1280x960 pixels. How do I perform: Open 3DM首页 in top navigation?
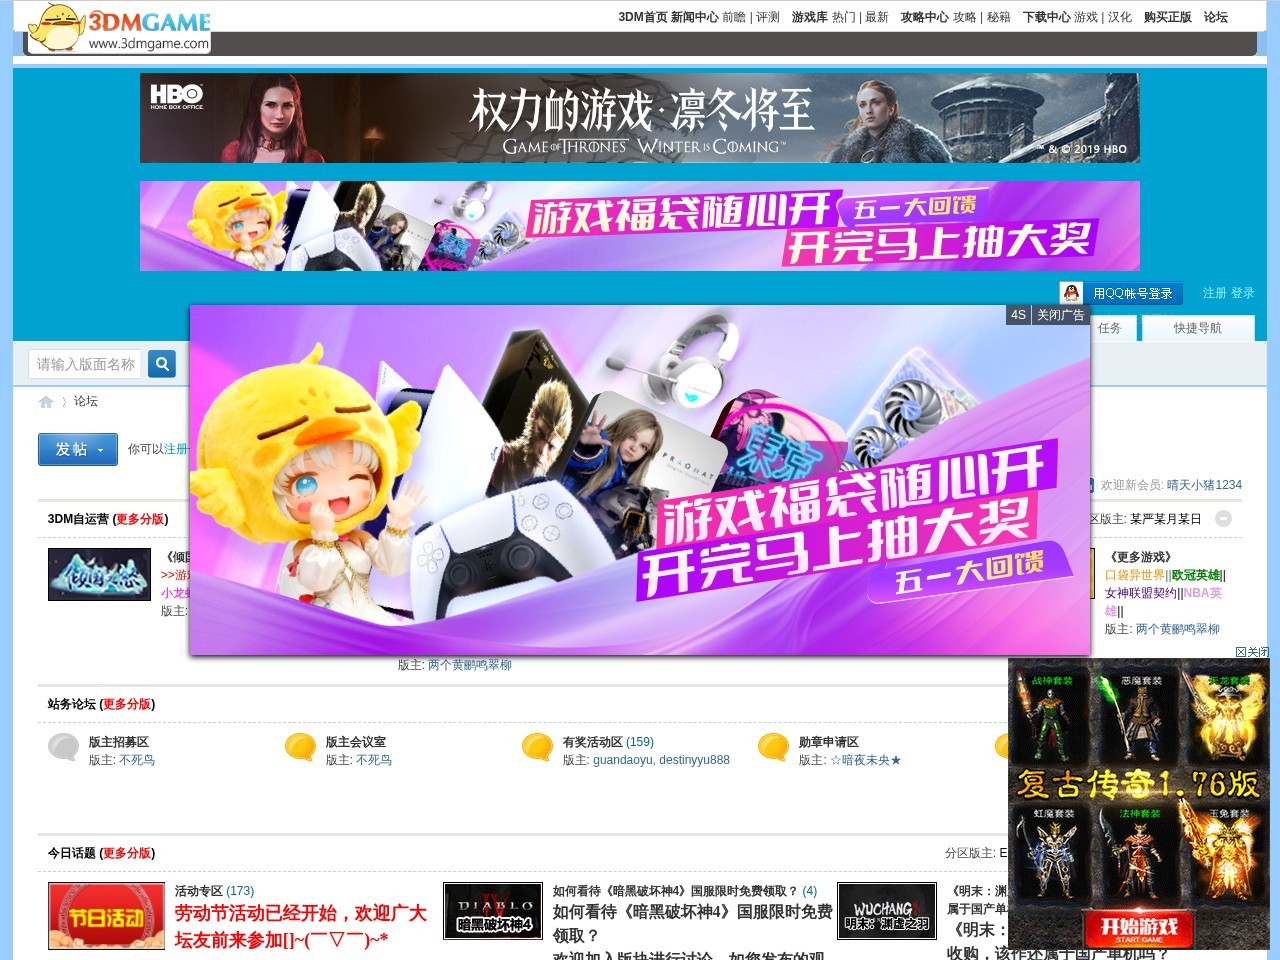(x=643, y=17)
